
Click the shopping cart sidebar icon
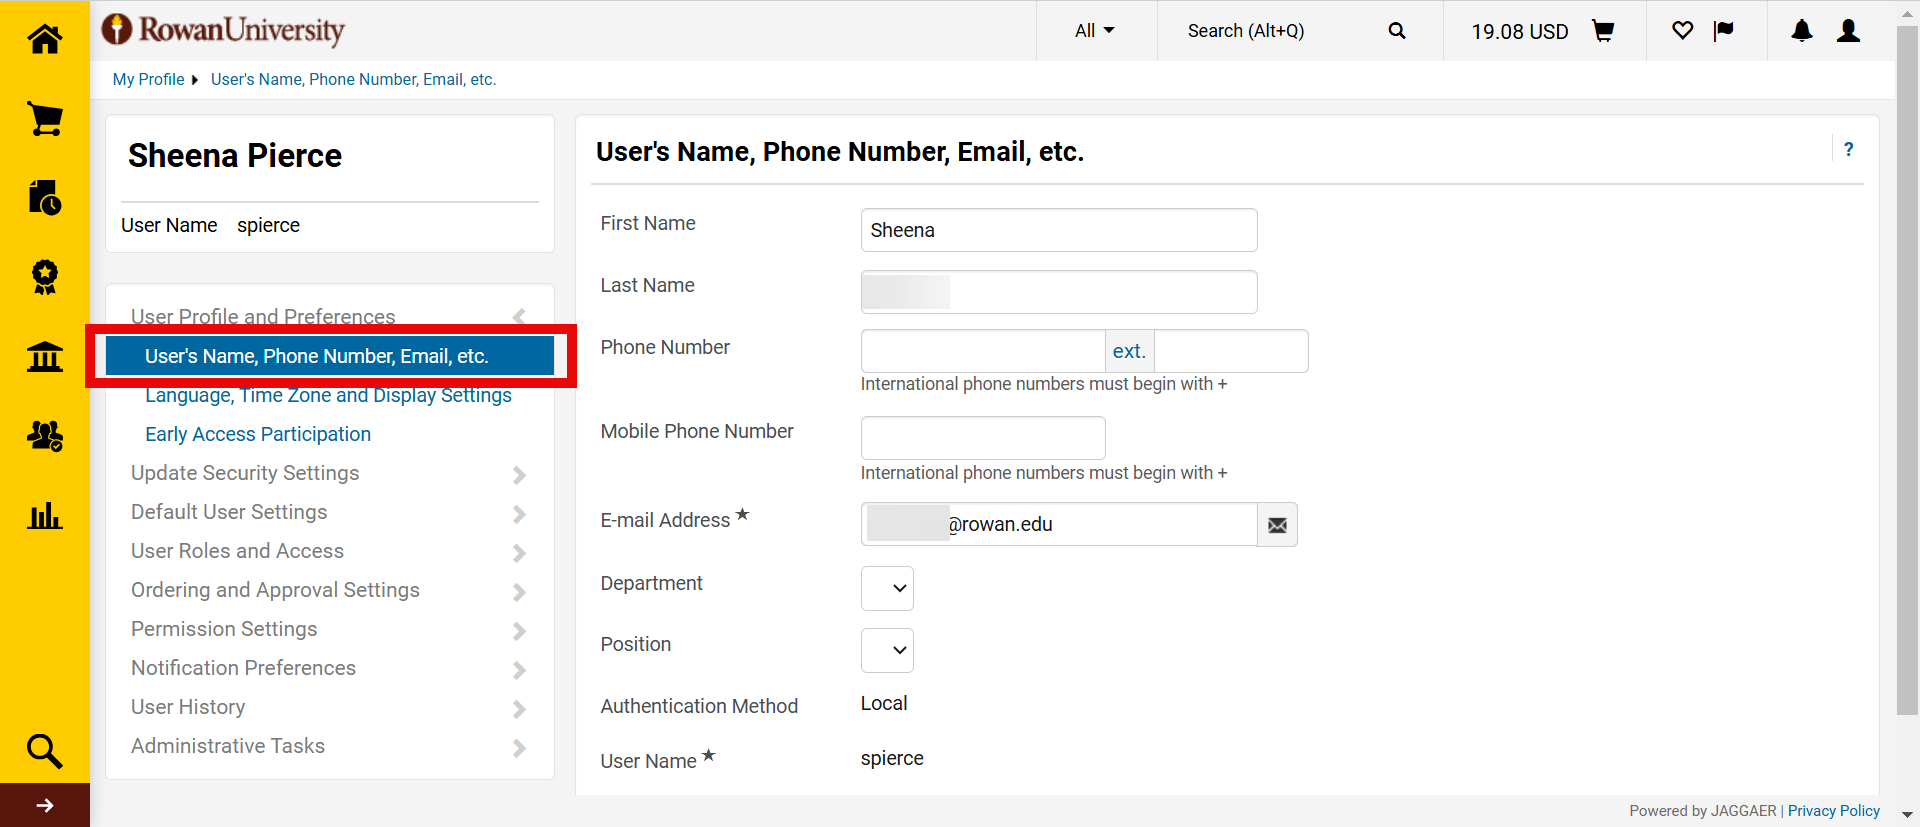pyautogui.click(x=44, y=119)
